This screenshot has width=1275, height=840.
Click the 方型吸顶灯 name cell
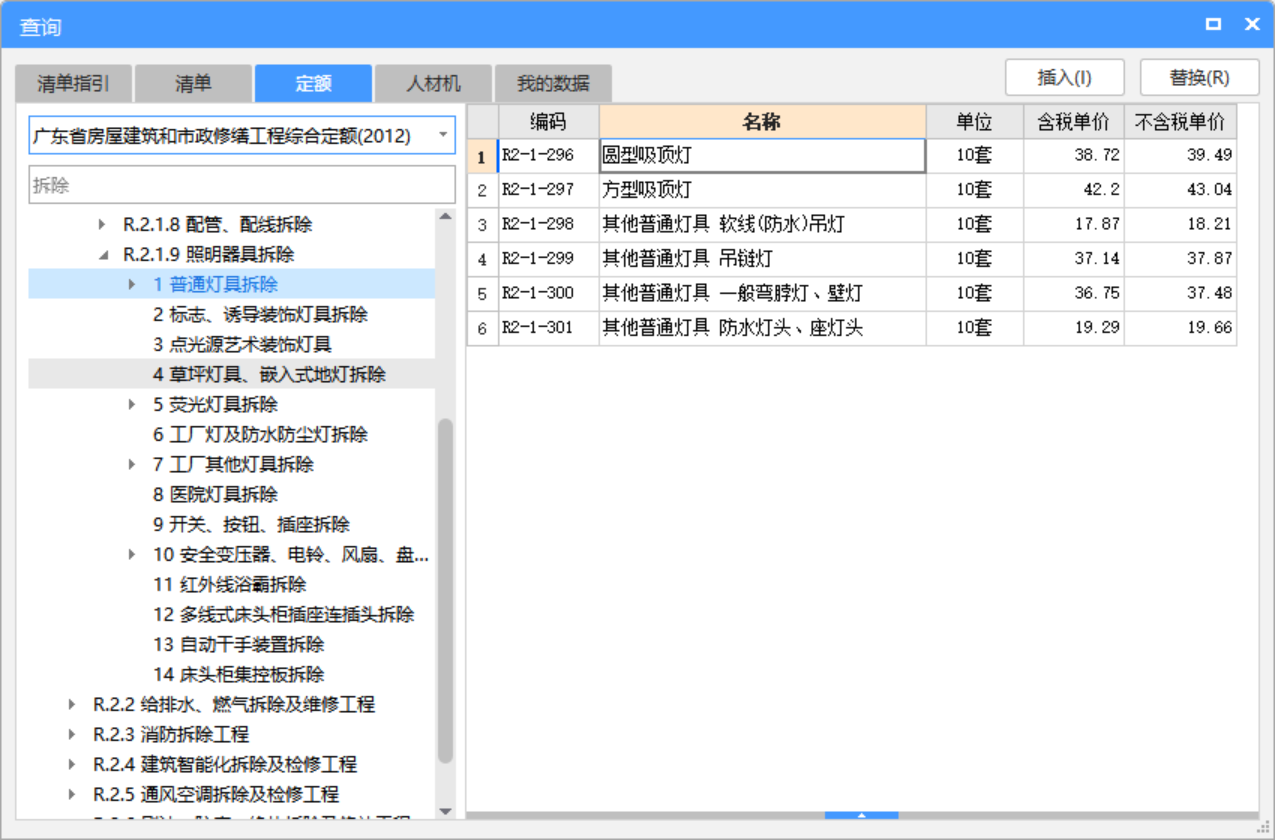click(x=762, y=190)
